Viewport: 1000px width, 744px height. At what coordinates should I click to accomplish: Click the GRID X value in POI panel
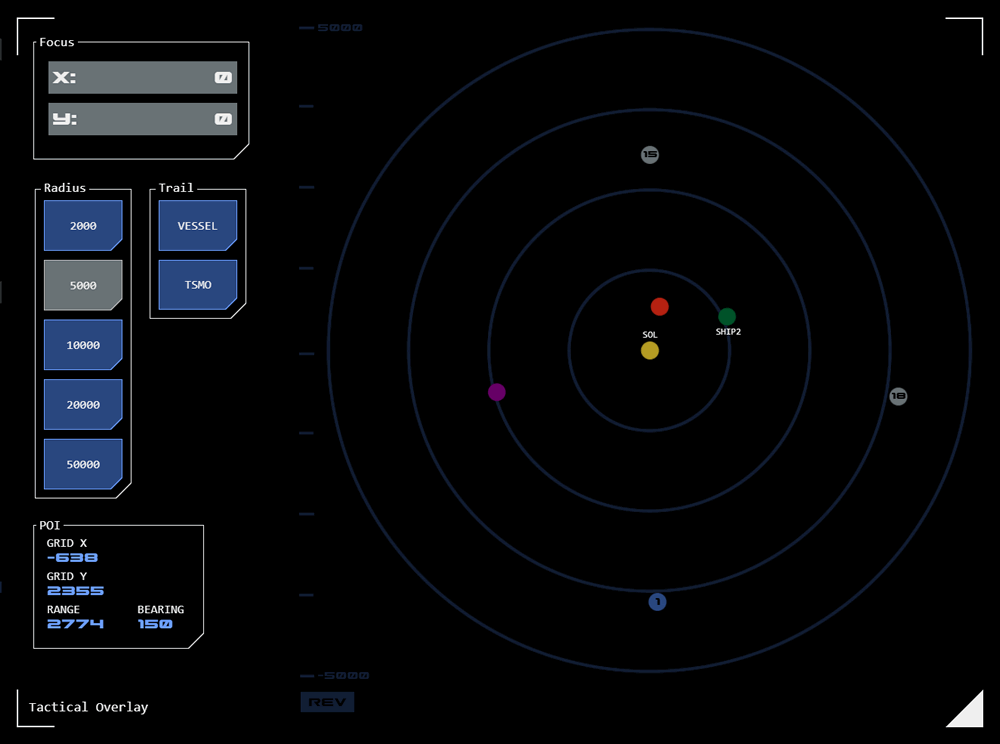tap(72, 558)
